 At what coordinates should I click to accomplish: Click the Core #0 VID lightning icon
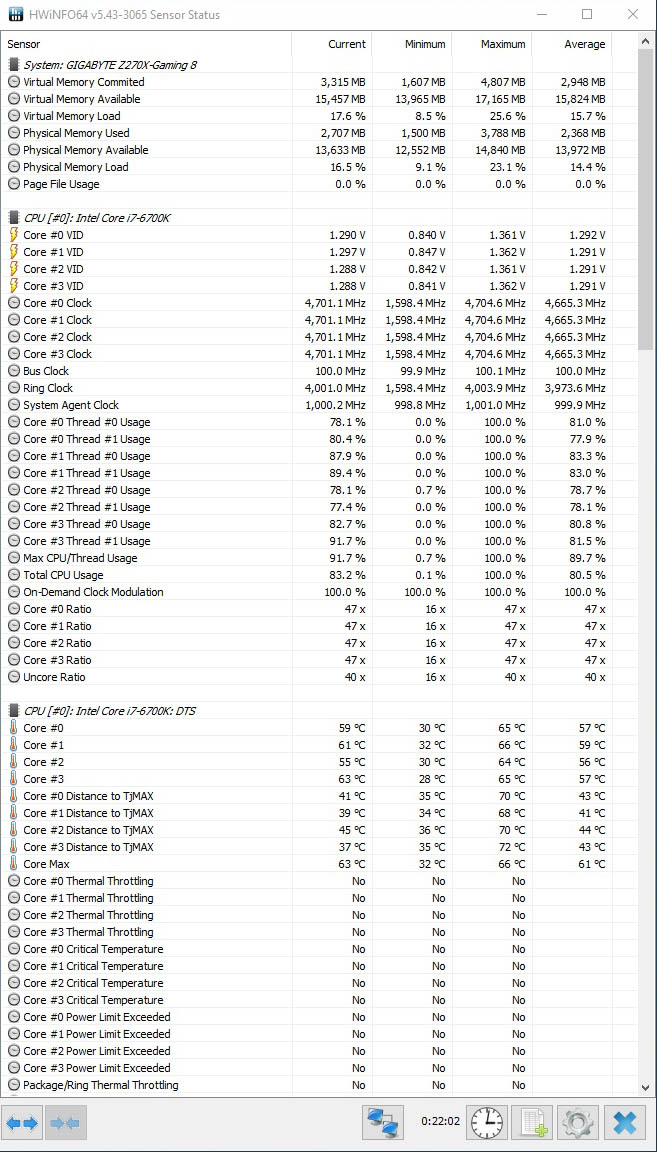(13, 235)
